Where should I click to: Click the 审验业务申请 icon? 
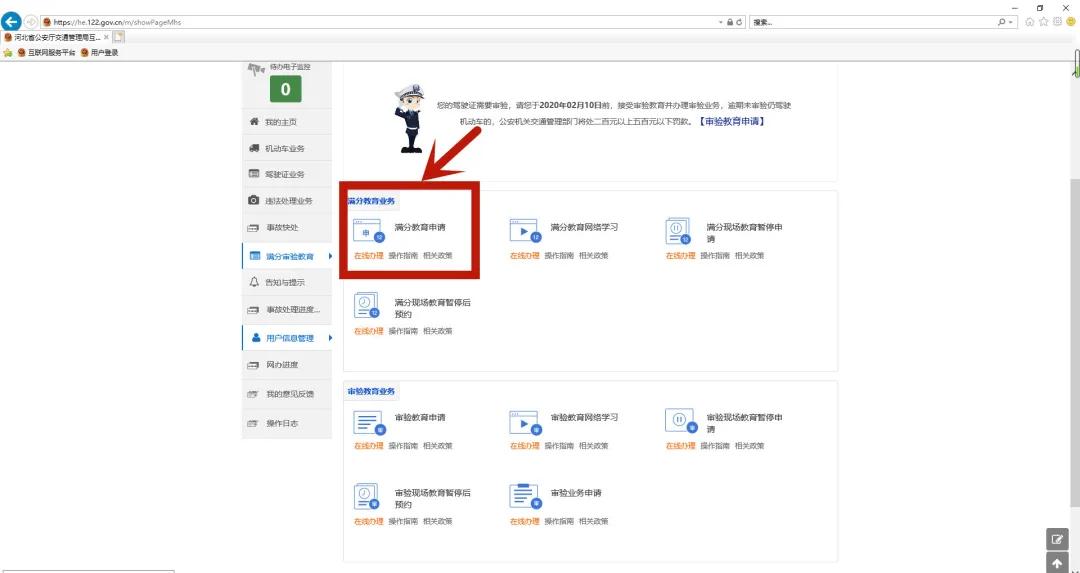(524, 496)
